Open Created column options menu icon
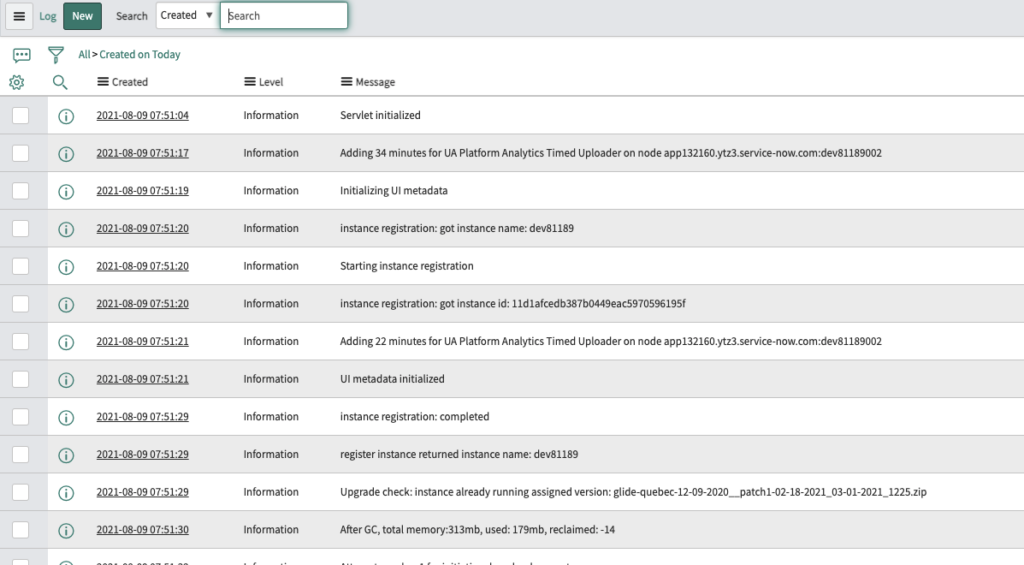Viewport: 1024px width, 565px height. coord(103,82)
